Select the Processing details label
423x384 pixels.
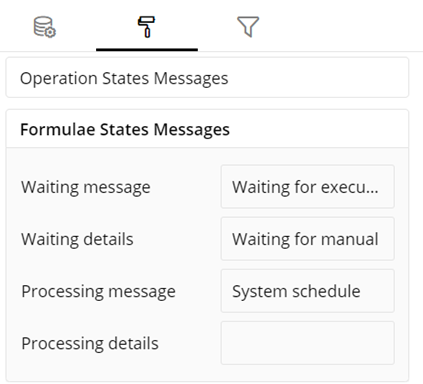tap(90, 343)
